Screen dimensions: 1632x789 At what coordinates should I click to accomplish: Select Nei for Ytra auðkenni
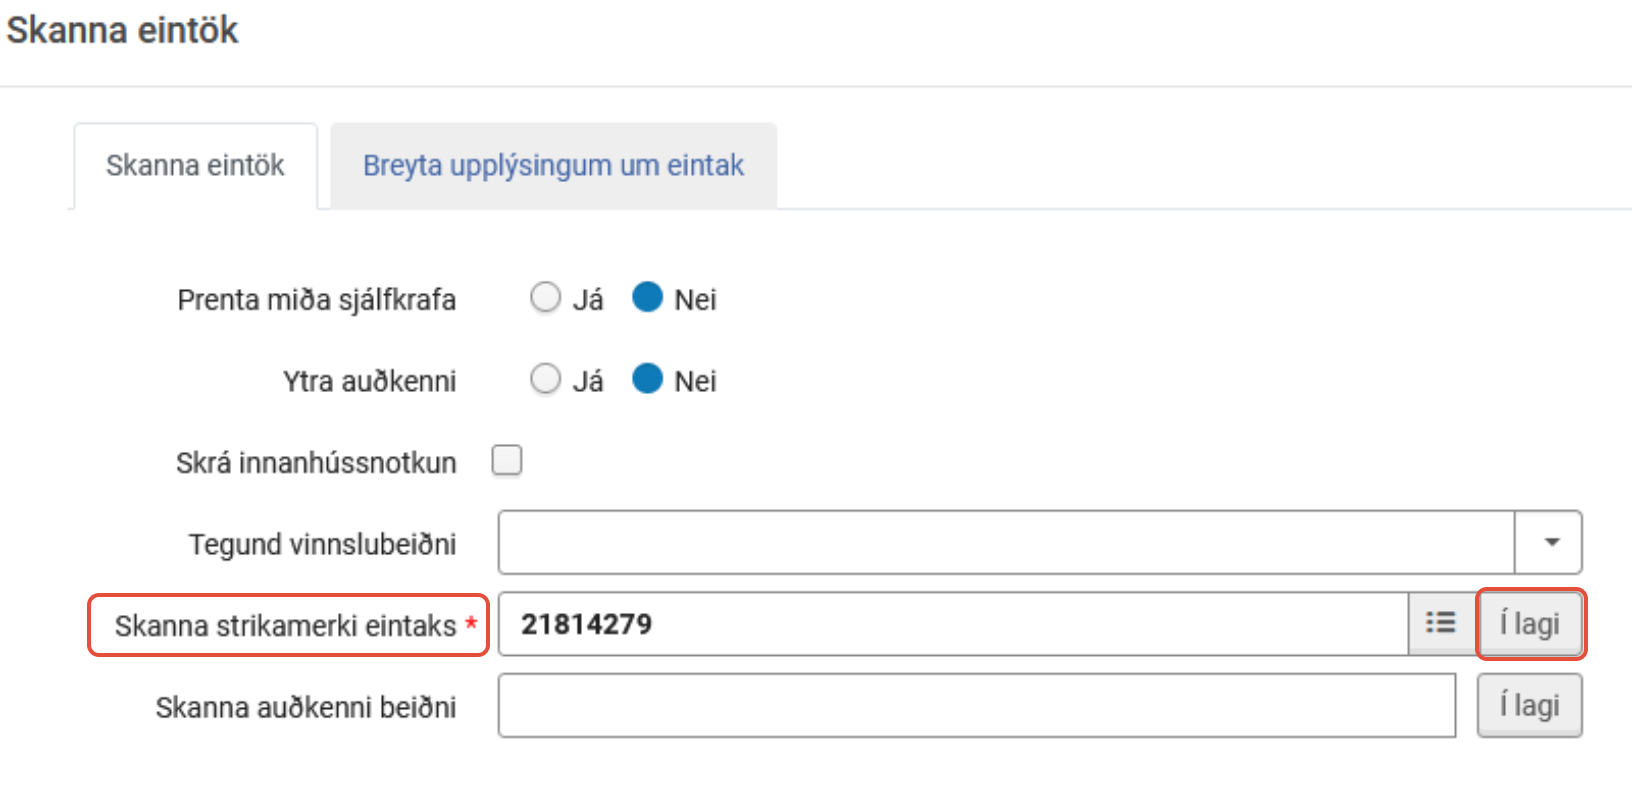tap(647, 380)
